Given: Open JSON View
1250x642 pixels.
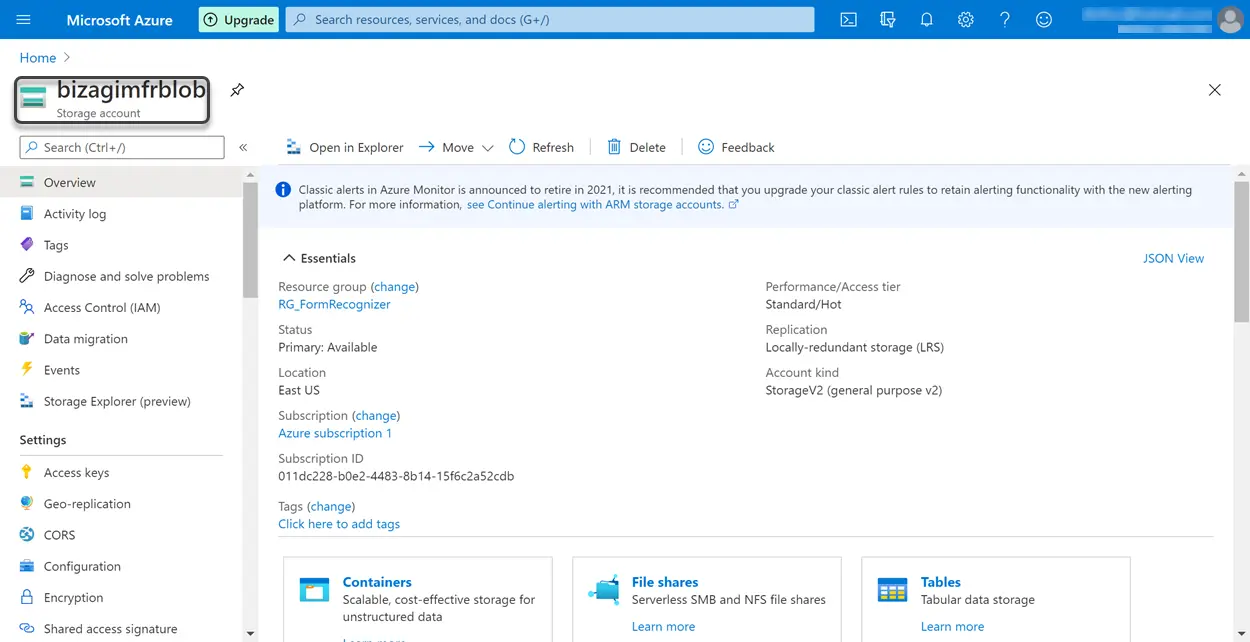Looking at the screenshot, I should (x=1173, y=258).
